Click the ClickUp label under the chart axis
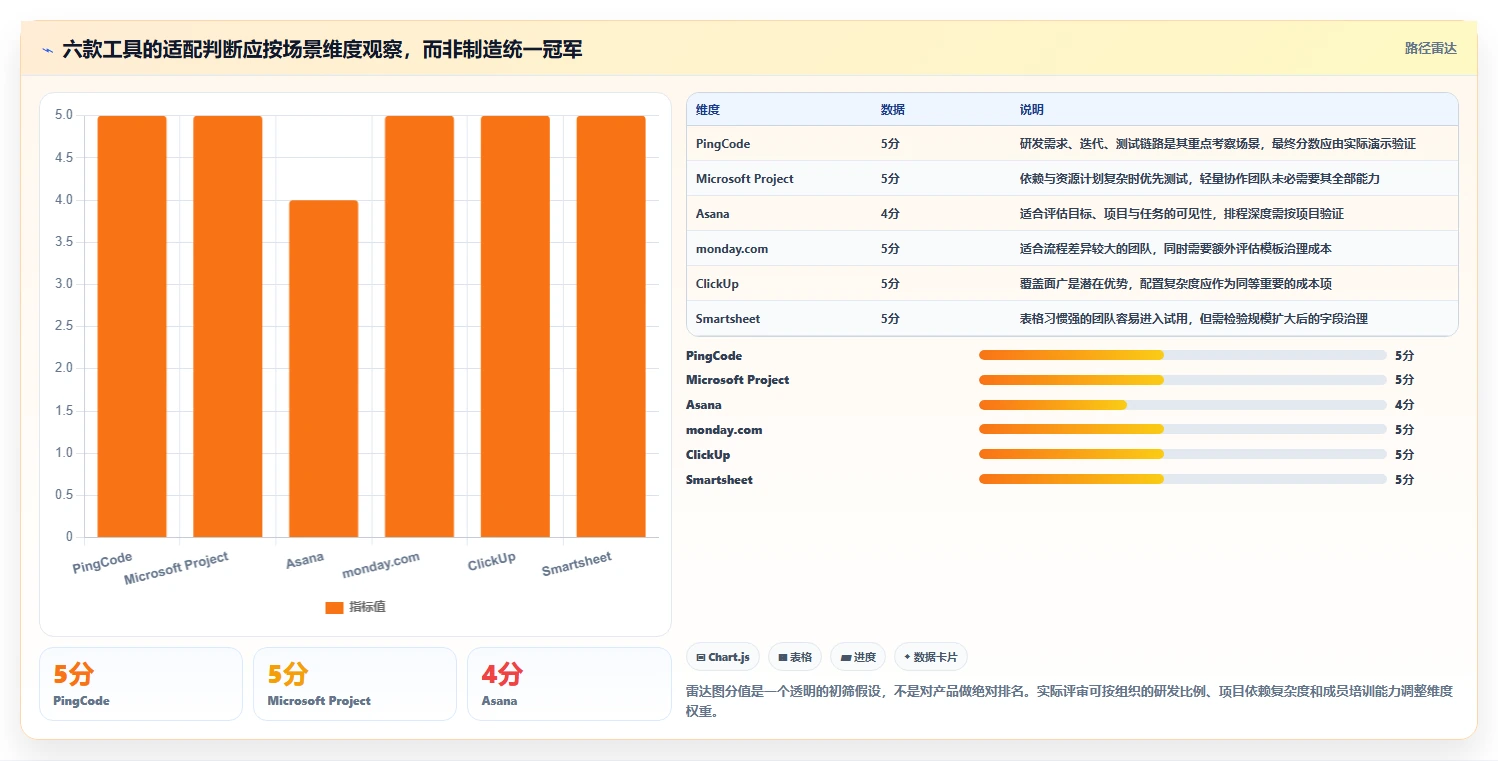 pyautogui.click(x=492, y=562)
